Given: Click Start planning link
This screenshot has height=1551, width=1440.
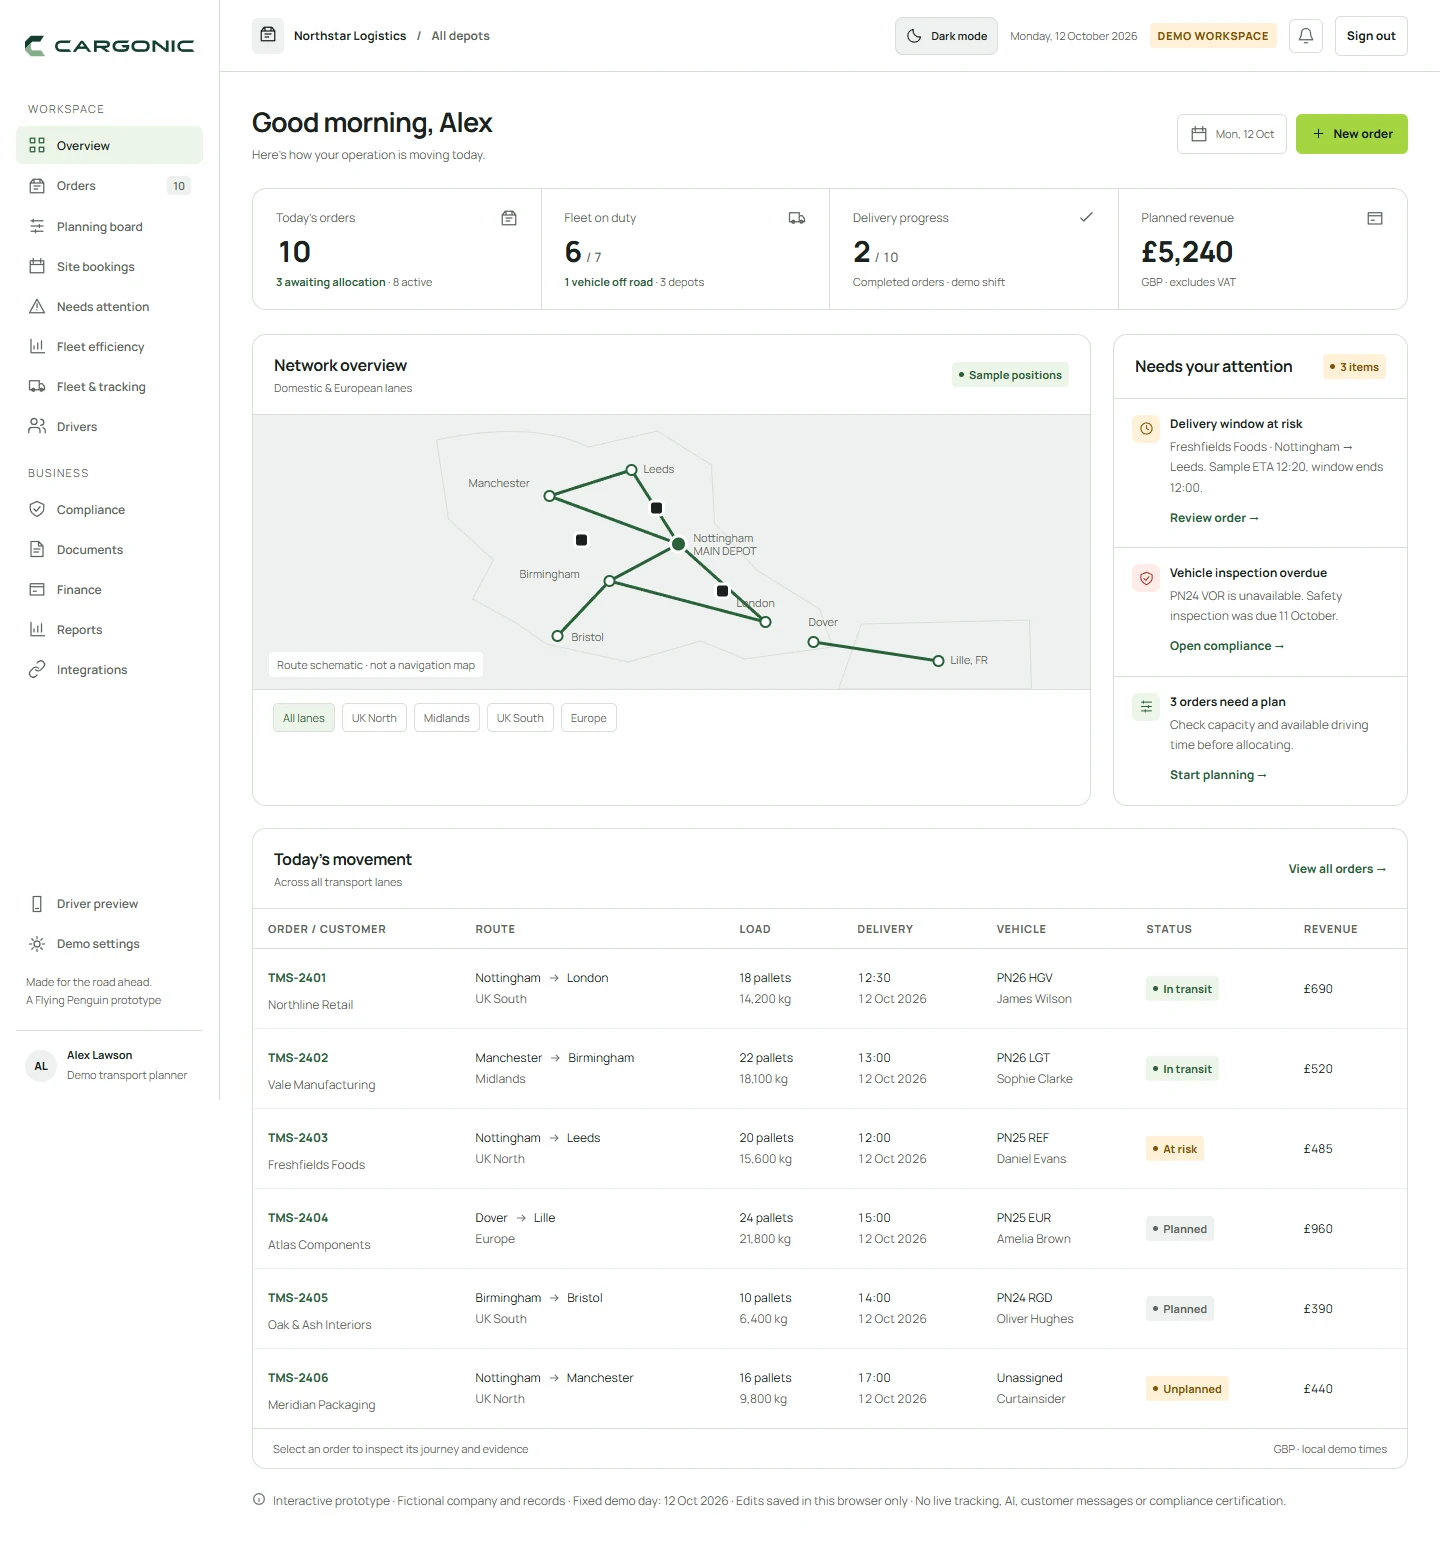Looking at the screenshot, I should point(1218,775).
